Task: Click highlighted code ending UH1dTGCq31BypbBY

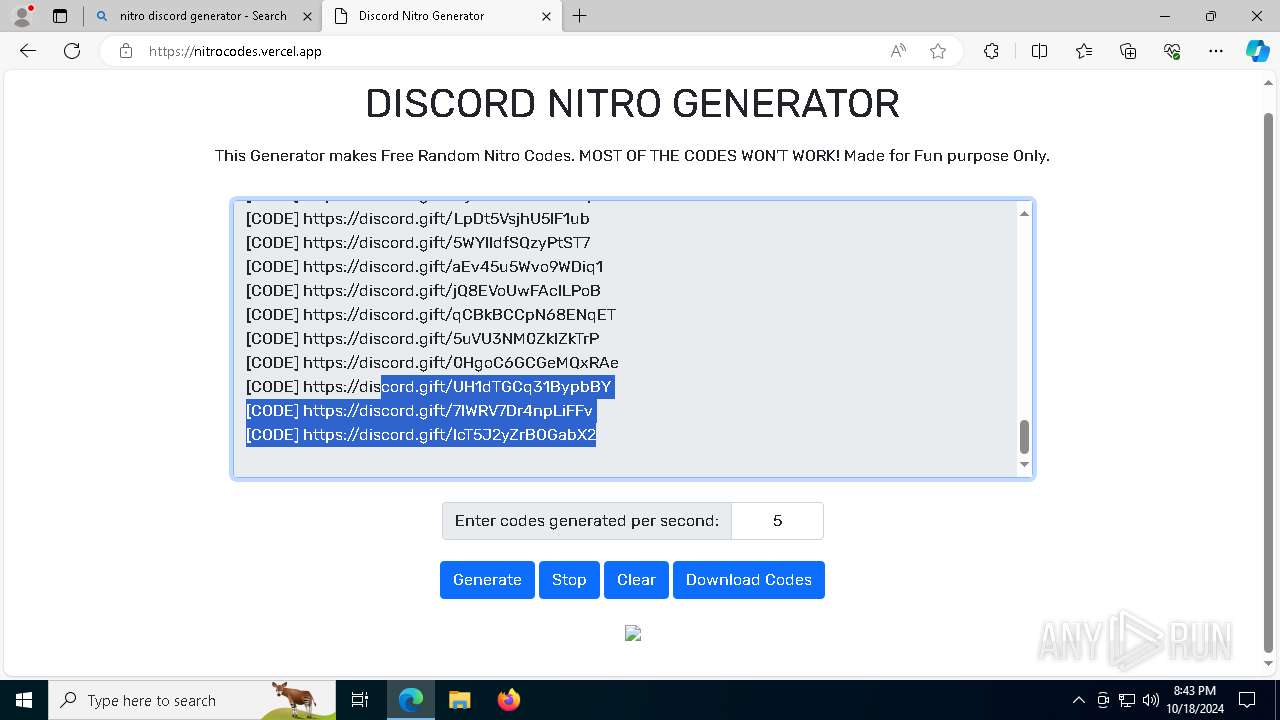Action: click(x=429, y=386)
